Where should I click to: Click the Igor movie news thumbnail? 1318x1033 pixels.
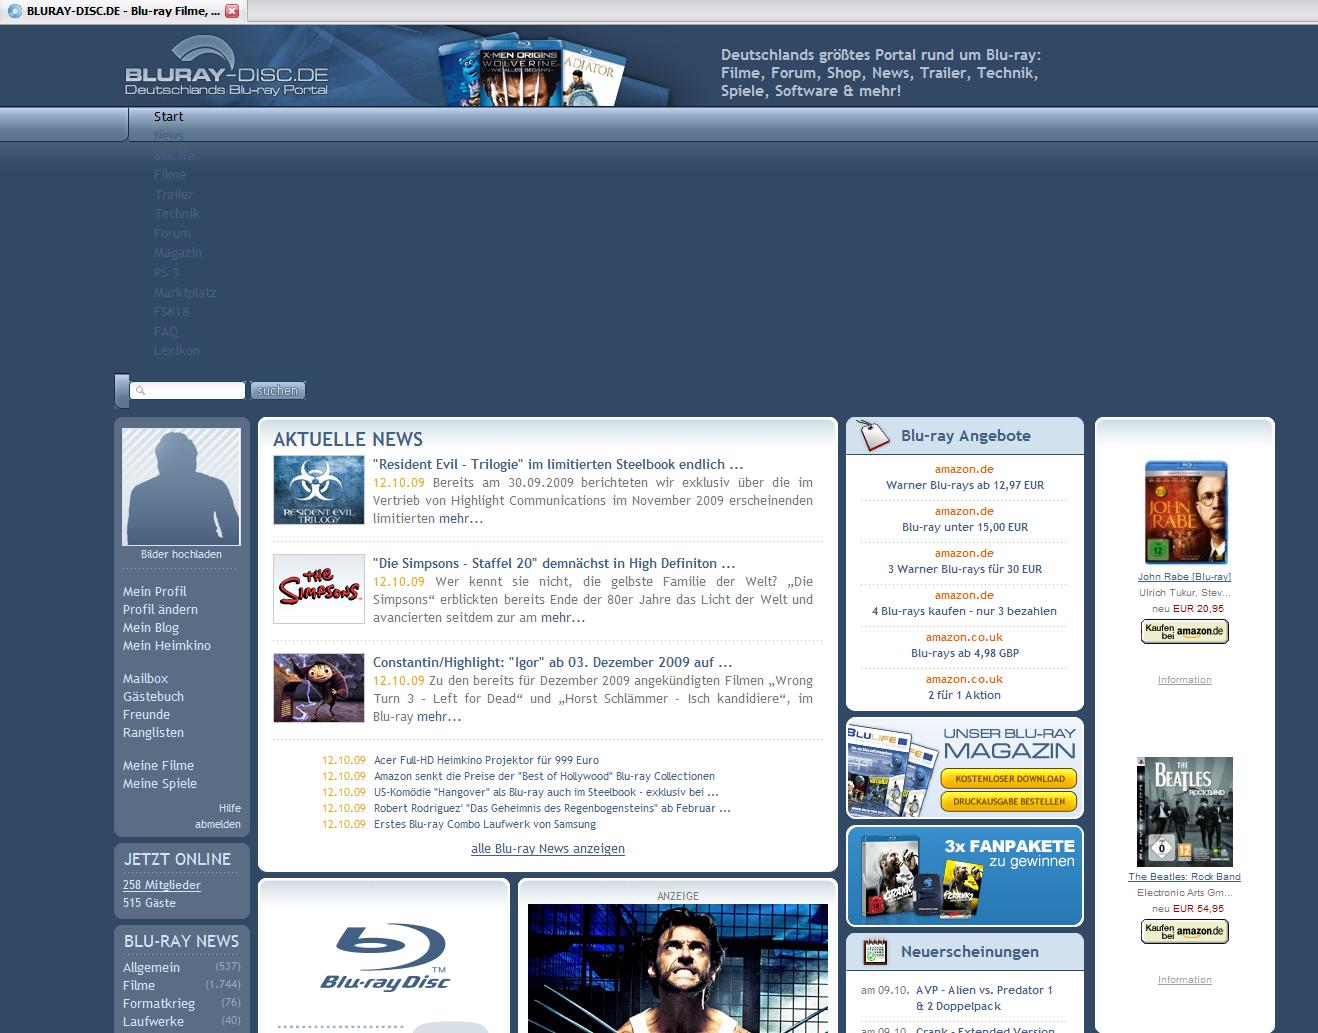318,688
